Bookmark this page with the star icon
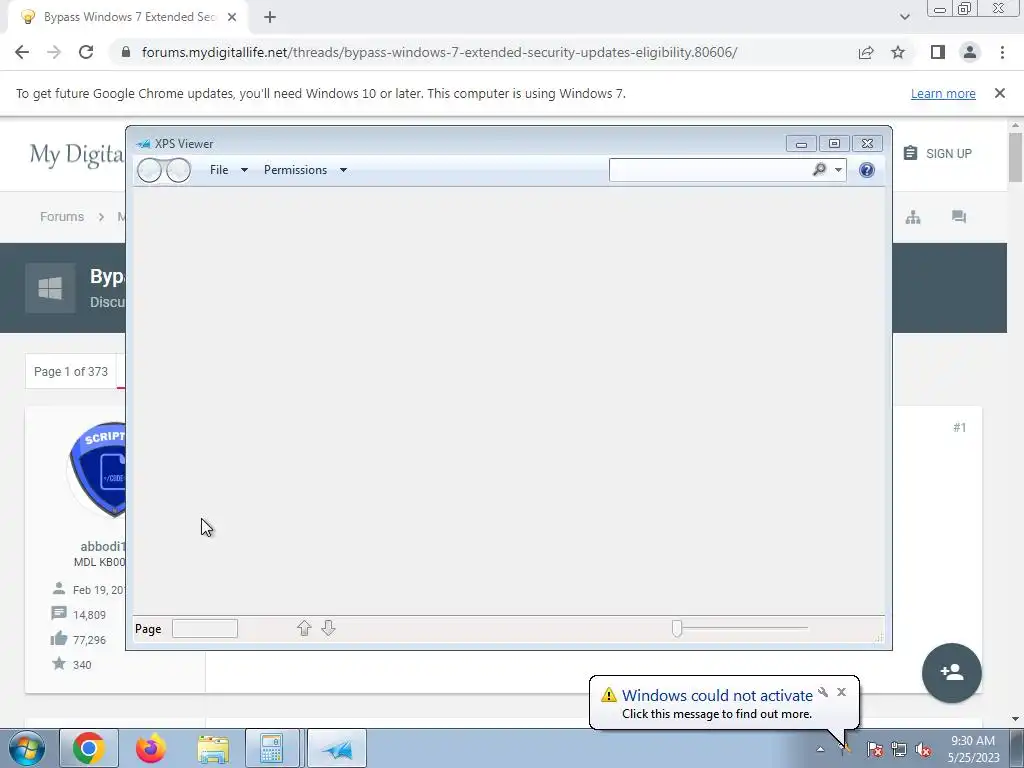The height and width of the screenshot is (768, 1024). (898, 52)
